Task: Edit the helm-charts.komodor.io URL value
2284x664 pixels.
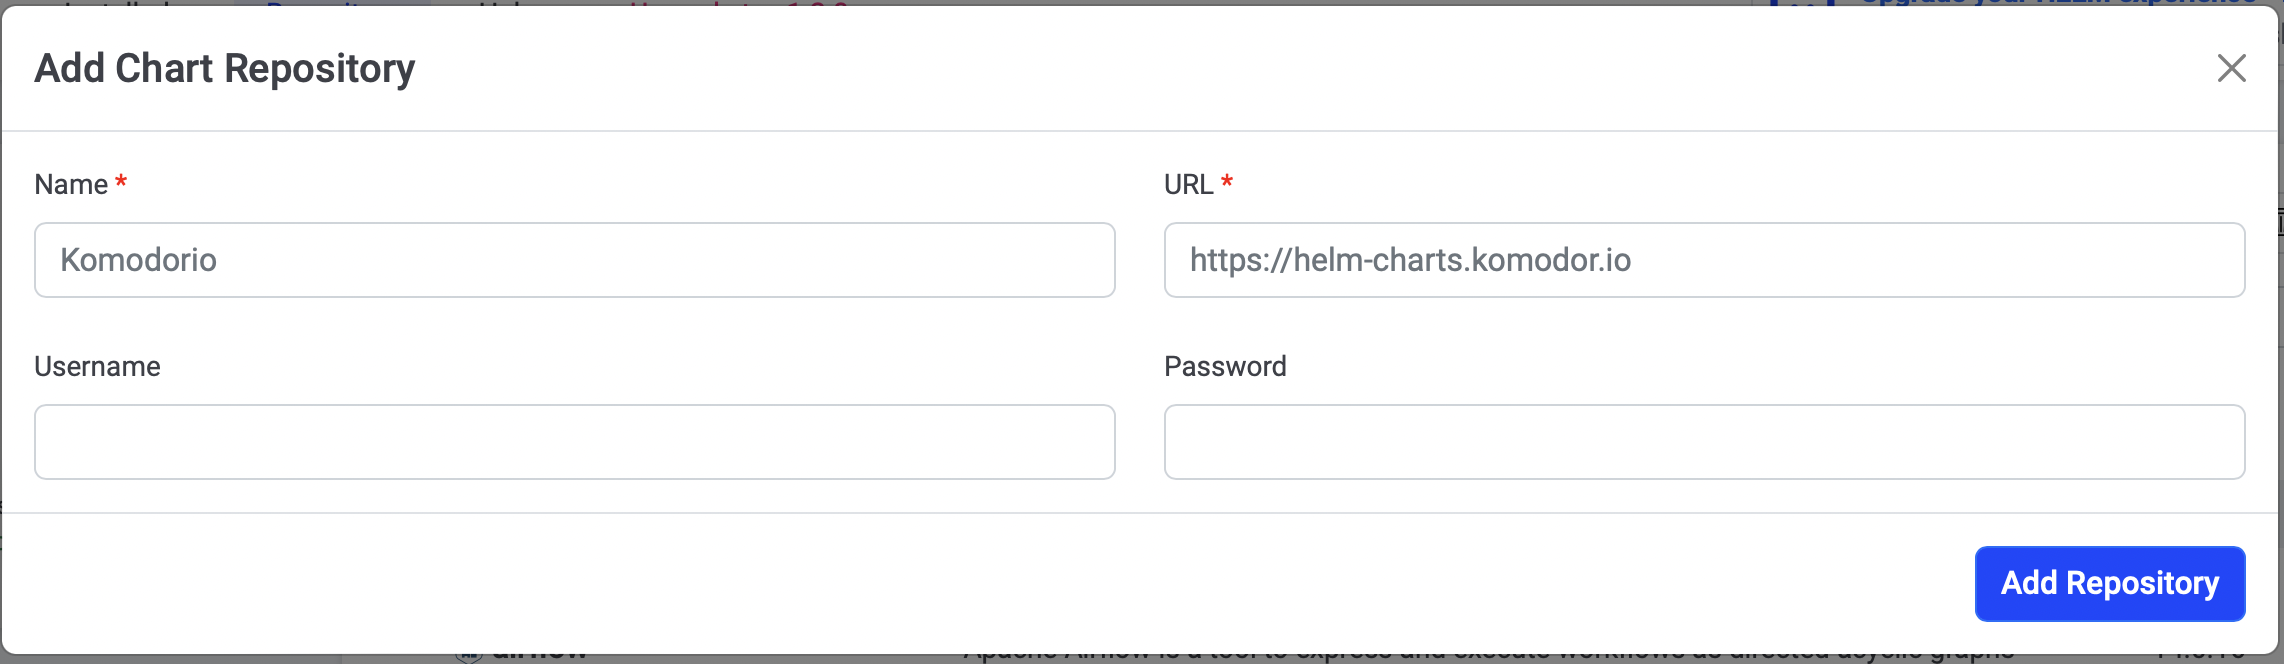Action: (x=1412, y=260)
